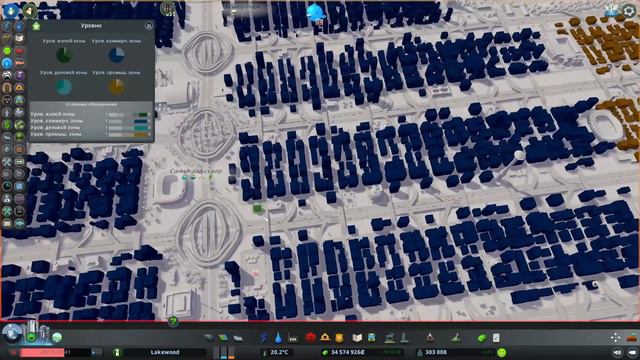This screenshot has width=640, height=360.
Task: Open the purple Pollution info view
Action: point(19,76)
